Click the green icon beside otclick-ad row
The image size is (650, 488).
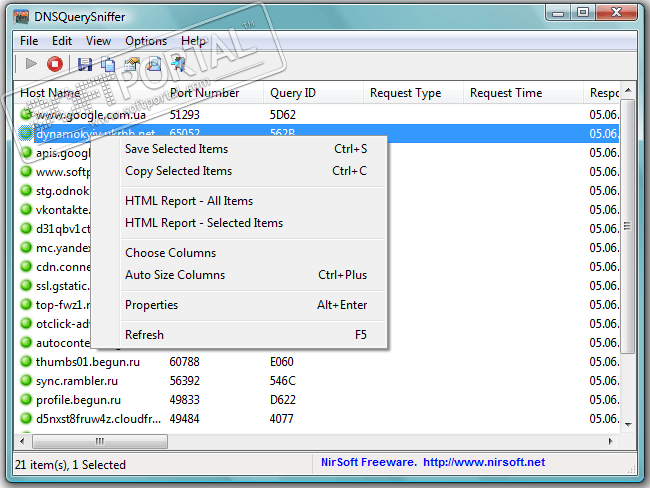[x=26, y=323]
